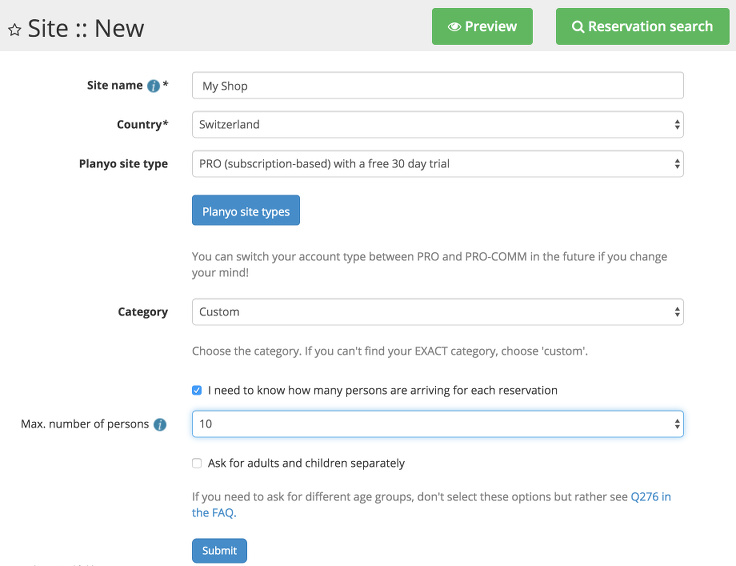Viewport: 736px width, 566px height.
Task: Click the Site :: New page heading
Action: pyautogui.click(x=86, y=29)
